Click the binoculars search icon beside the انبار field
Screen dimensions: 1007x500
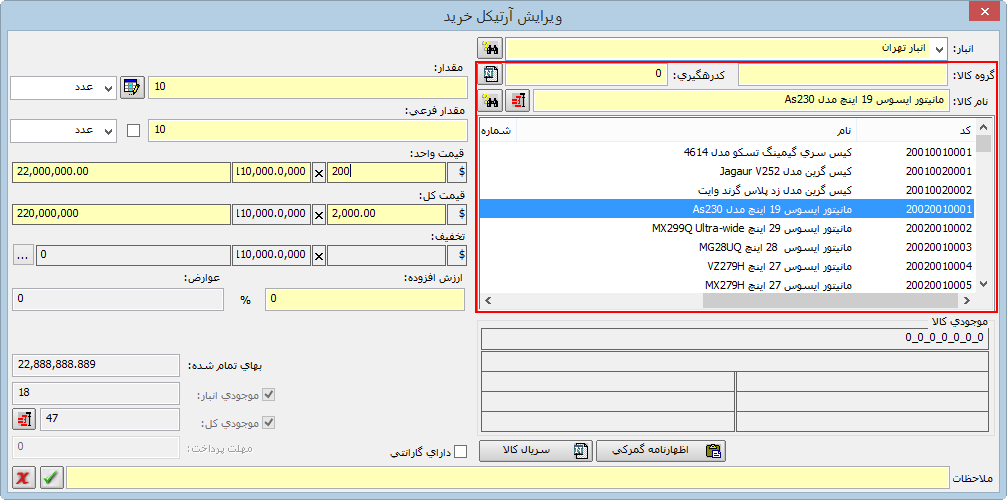tap(490, 48)
